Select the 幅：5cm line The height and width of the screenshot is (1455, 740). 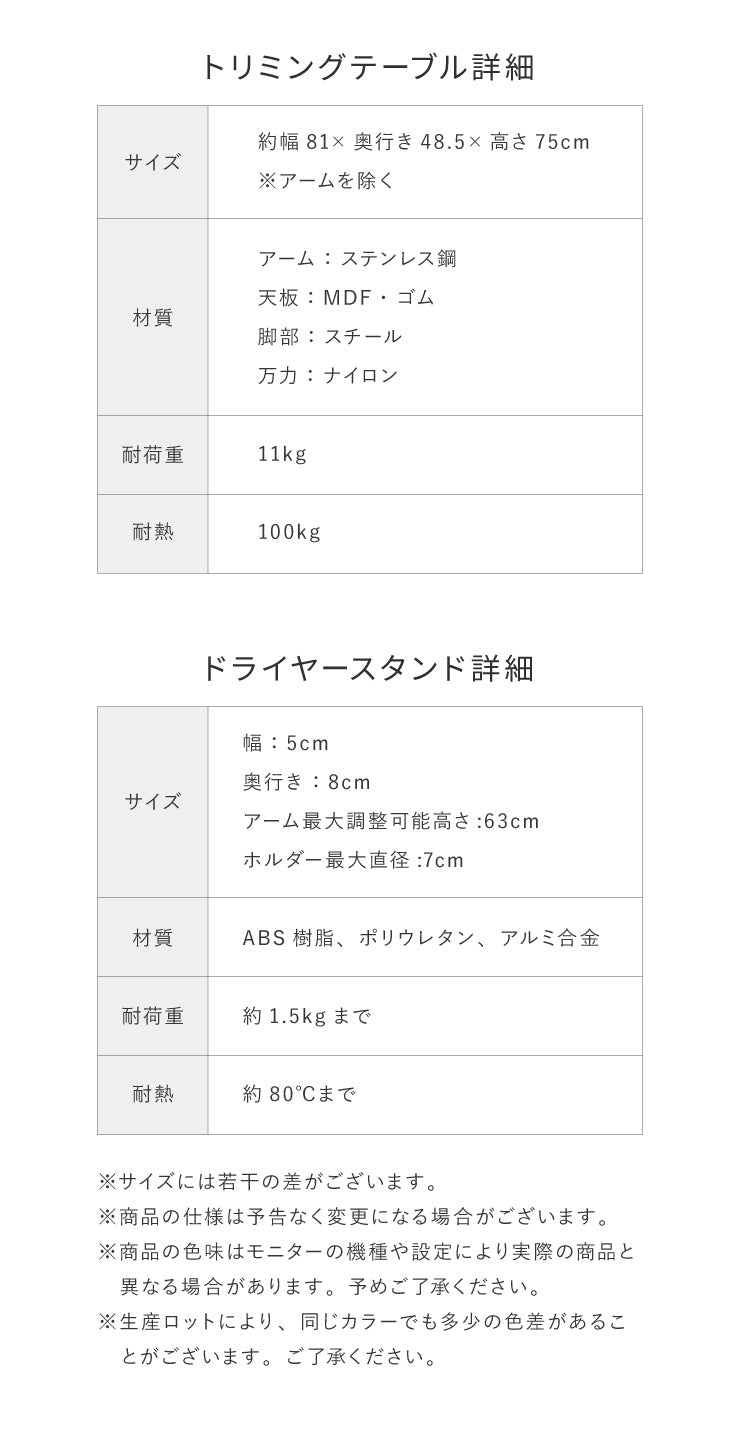coord(286,743)
